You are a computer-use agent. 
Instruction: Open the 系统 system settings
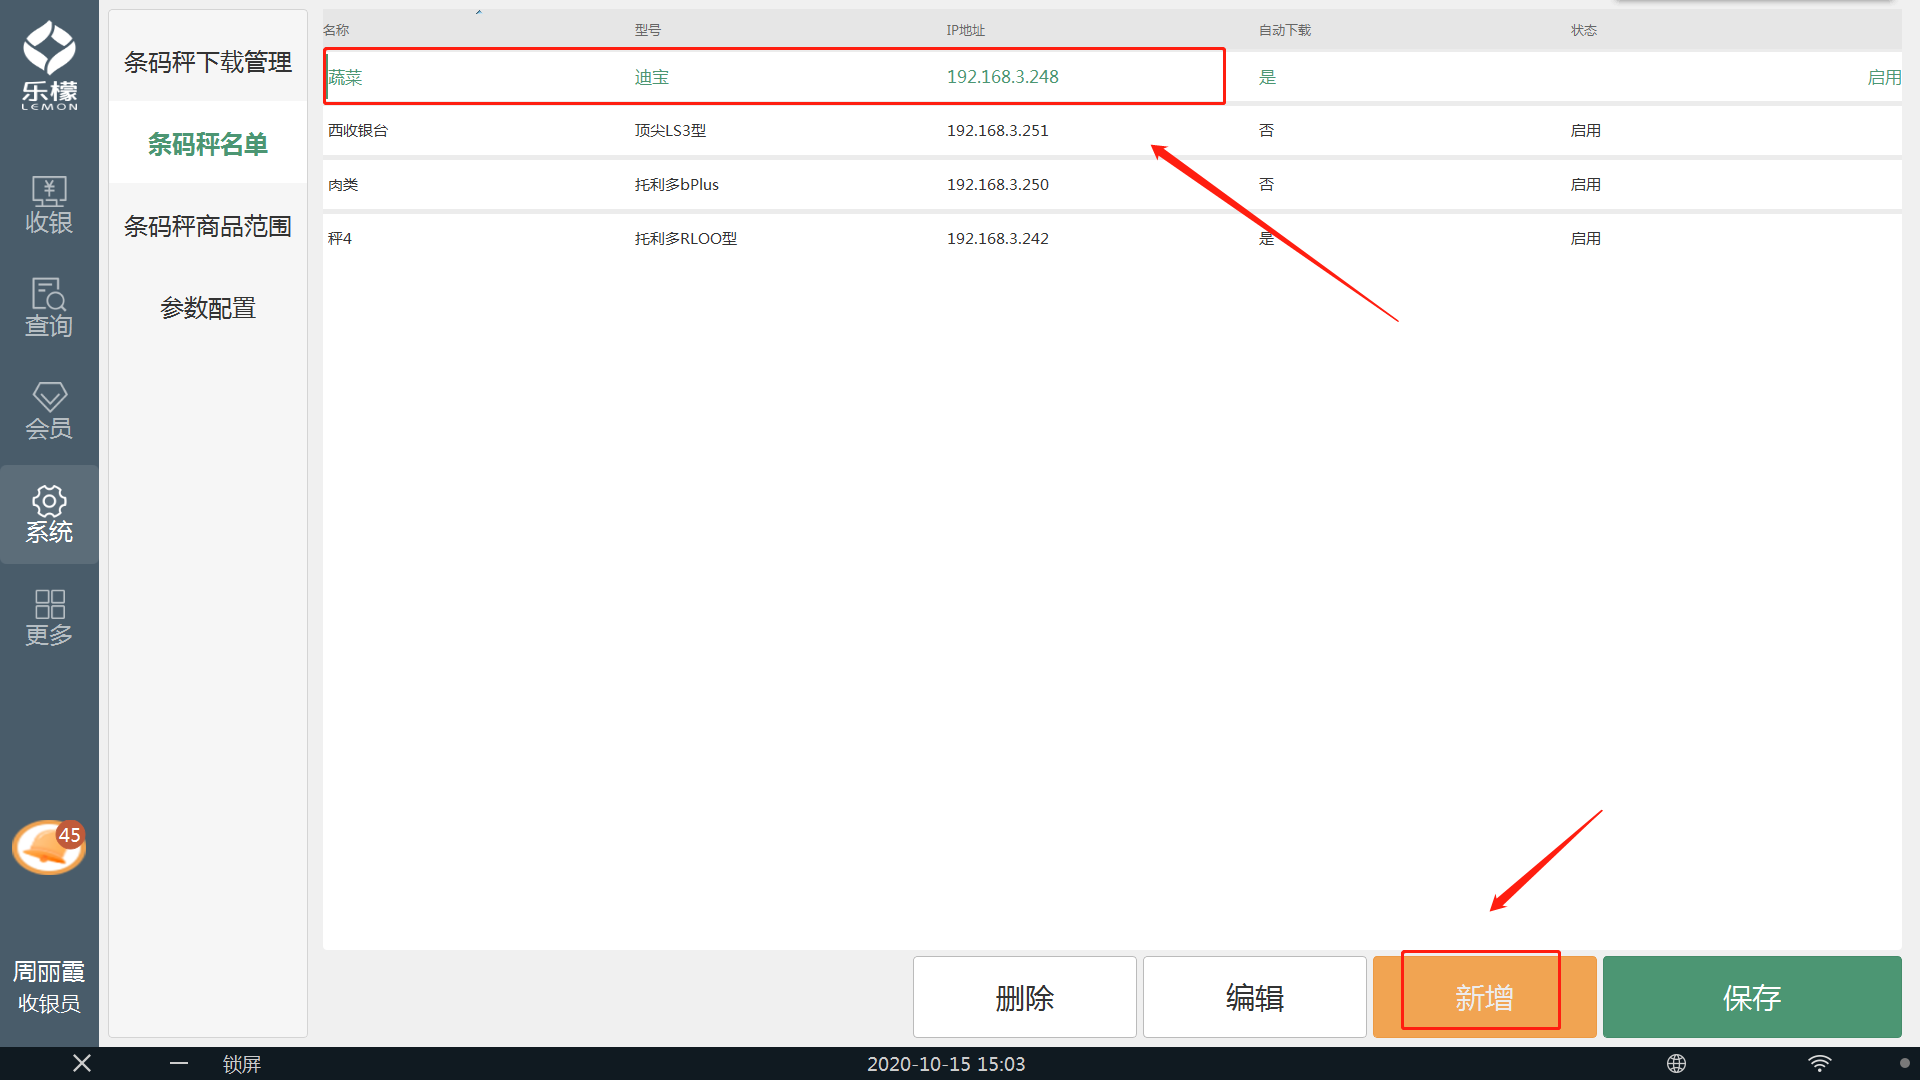pos(49,514)
